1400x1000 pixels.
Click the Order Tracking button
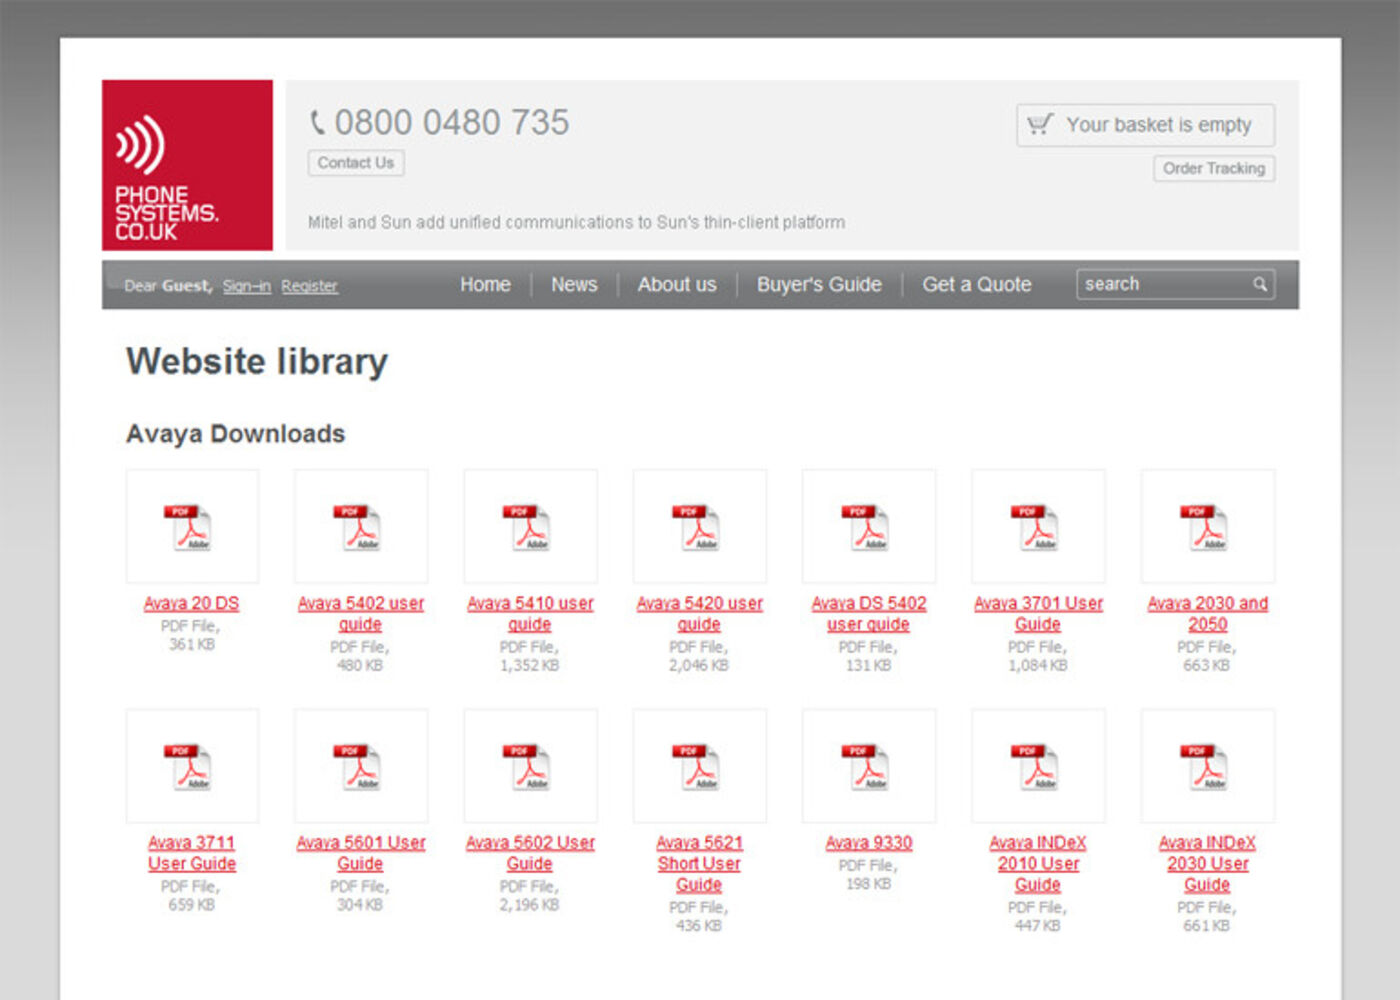[x=1213, y=169]
